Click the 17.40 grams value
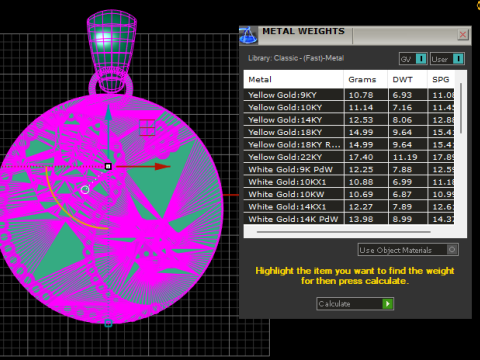The image size is (480, 360). point(361,157)
